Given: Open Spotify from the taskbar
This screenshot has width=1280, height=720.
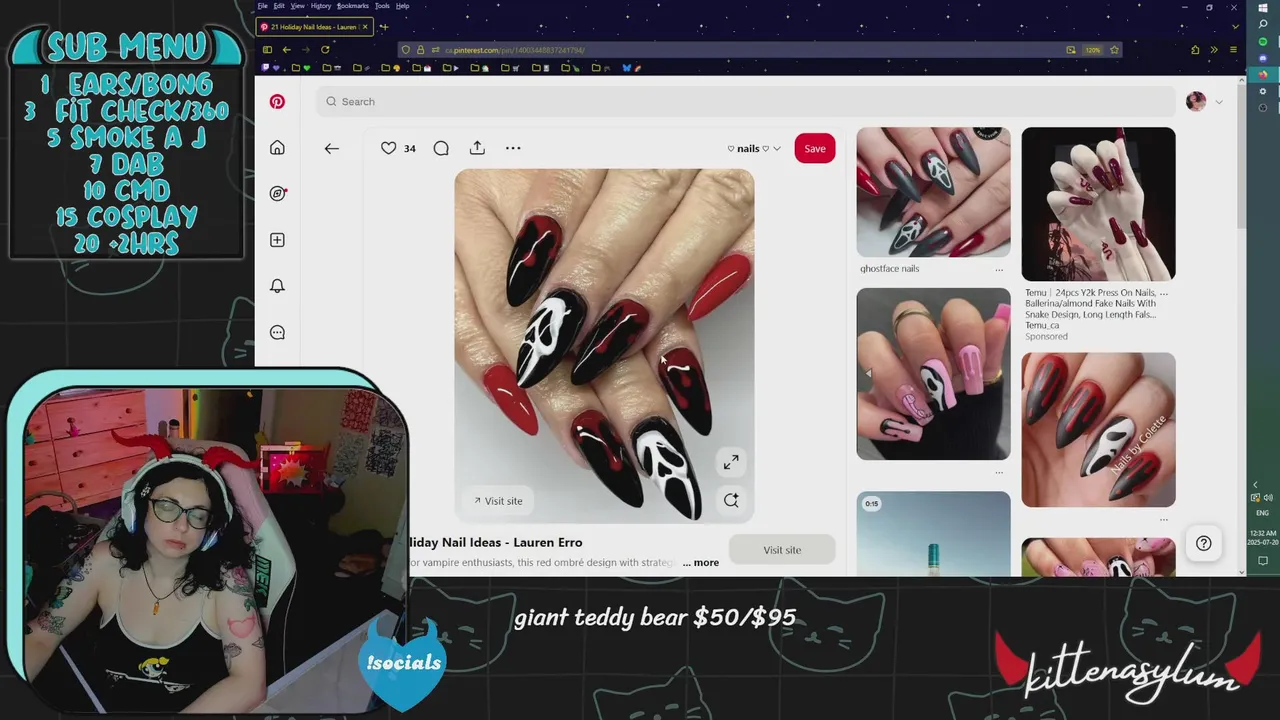Looking at the screenshot, I should (1263, 42).
